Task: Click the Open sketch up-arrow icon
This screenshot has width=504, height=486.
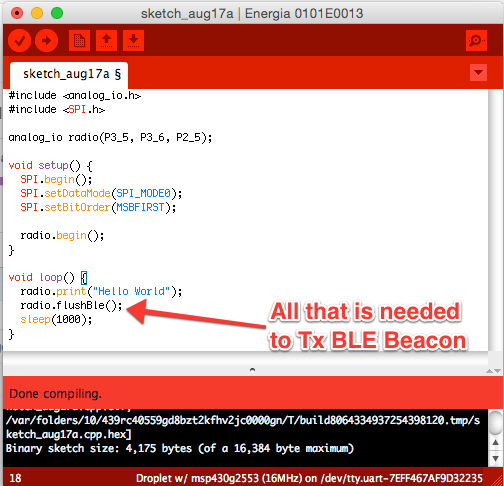Action: coord(106,41)
